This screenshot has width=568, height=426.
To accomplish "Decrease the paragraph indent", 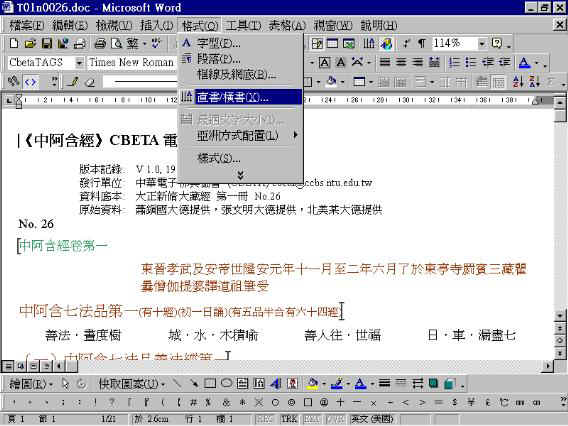I will click(x=488, y=63).
